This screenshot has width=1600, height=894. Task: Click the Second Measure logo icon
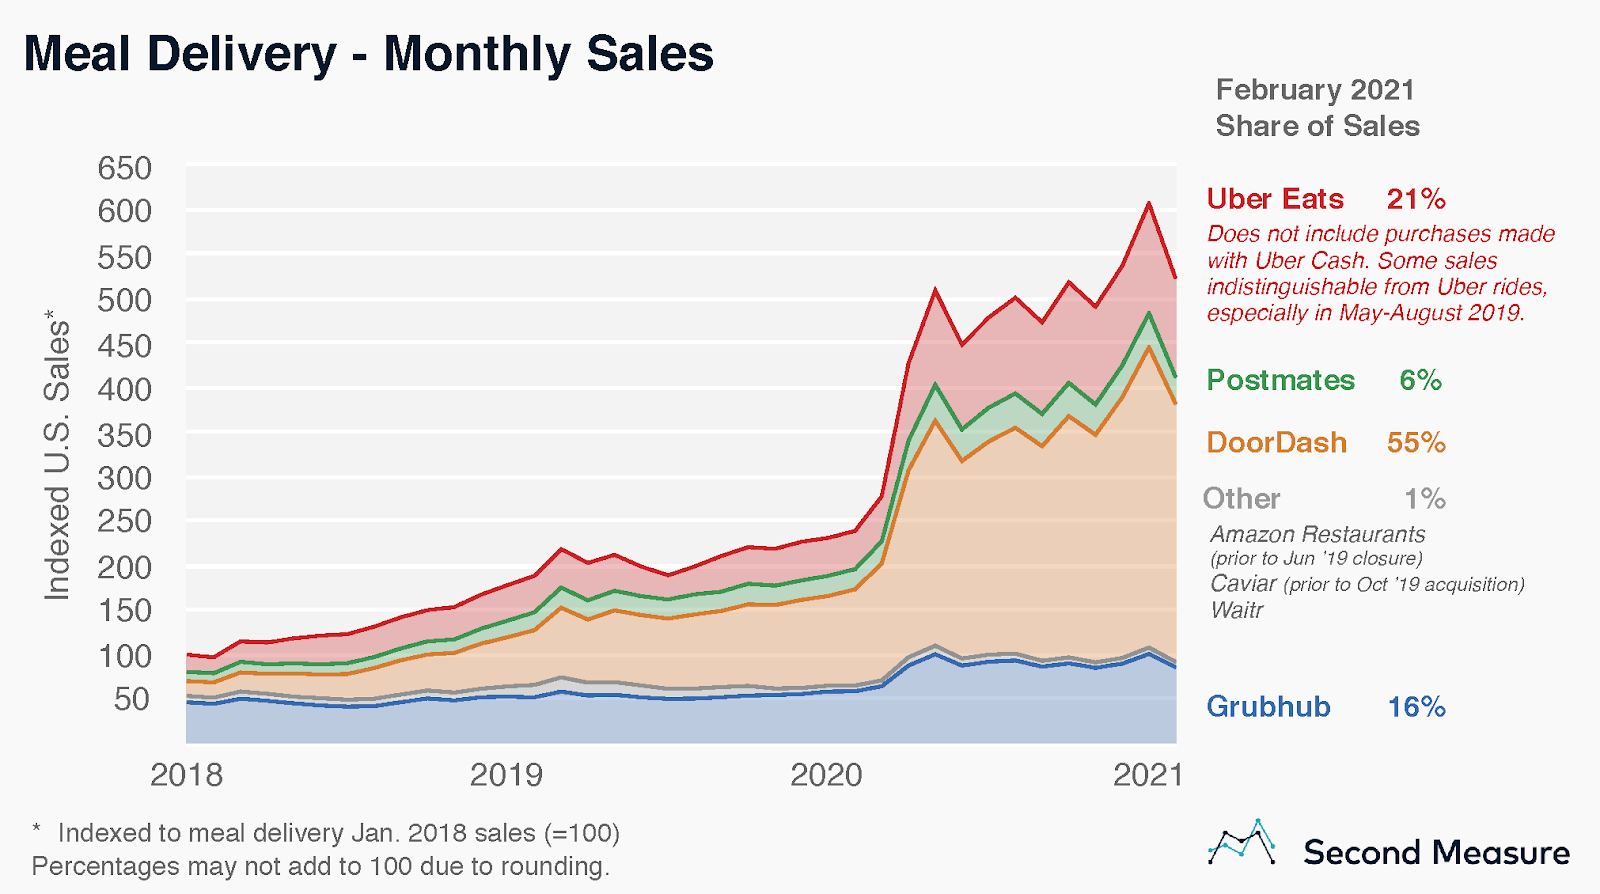[x=1241, y=842]
